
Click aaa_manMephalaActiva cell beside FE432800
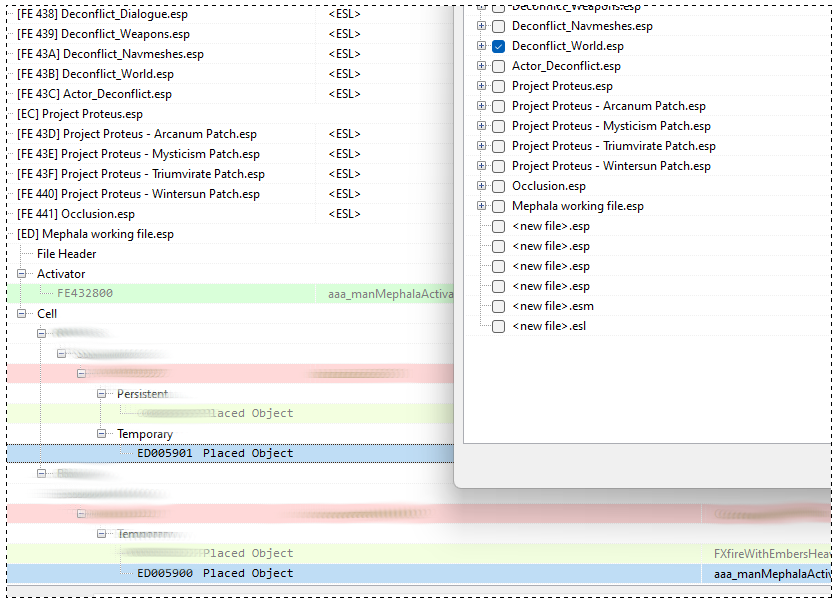pyautogui.click(x=390, y=294)
